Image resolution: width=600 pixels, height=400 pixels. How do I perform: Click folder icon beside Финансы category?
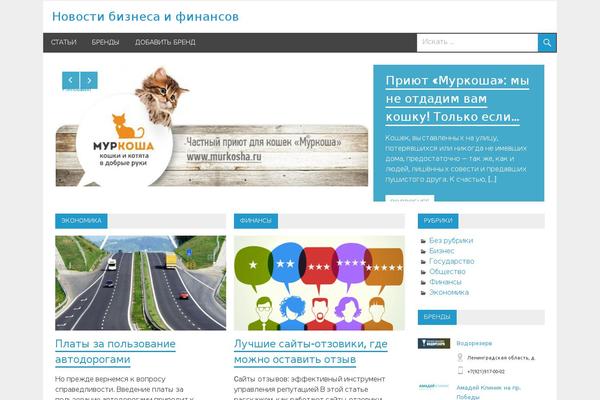[x=423, y=282]
